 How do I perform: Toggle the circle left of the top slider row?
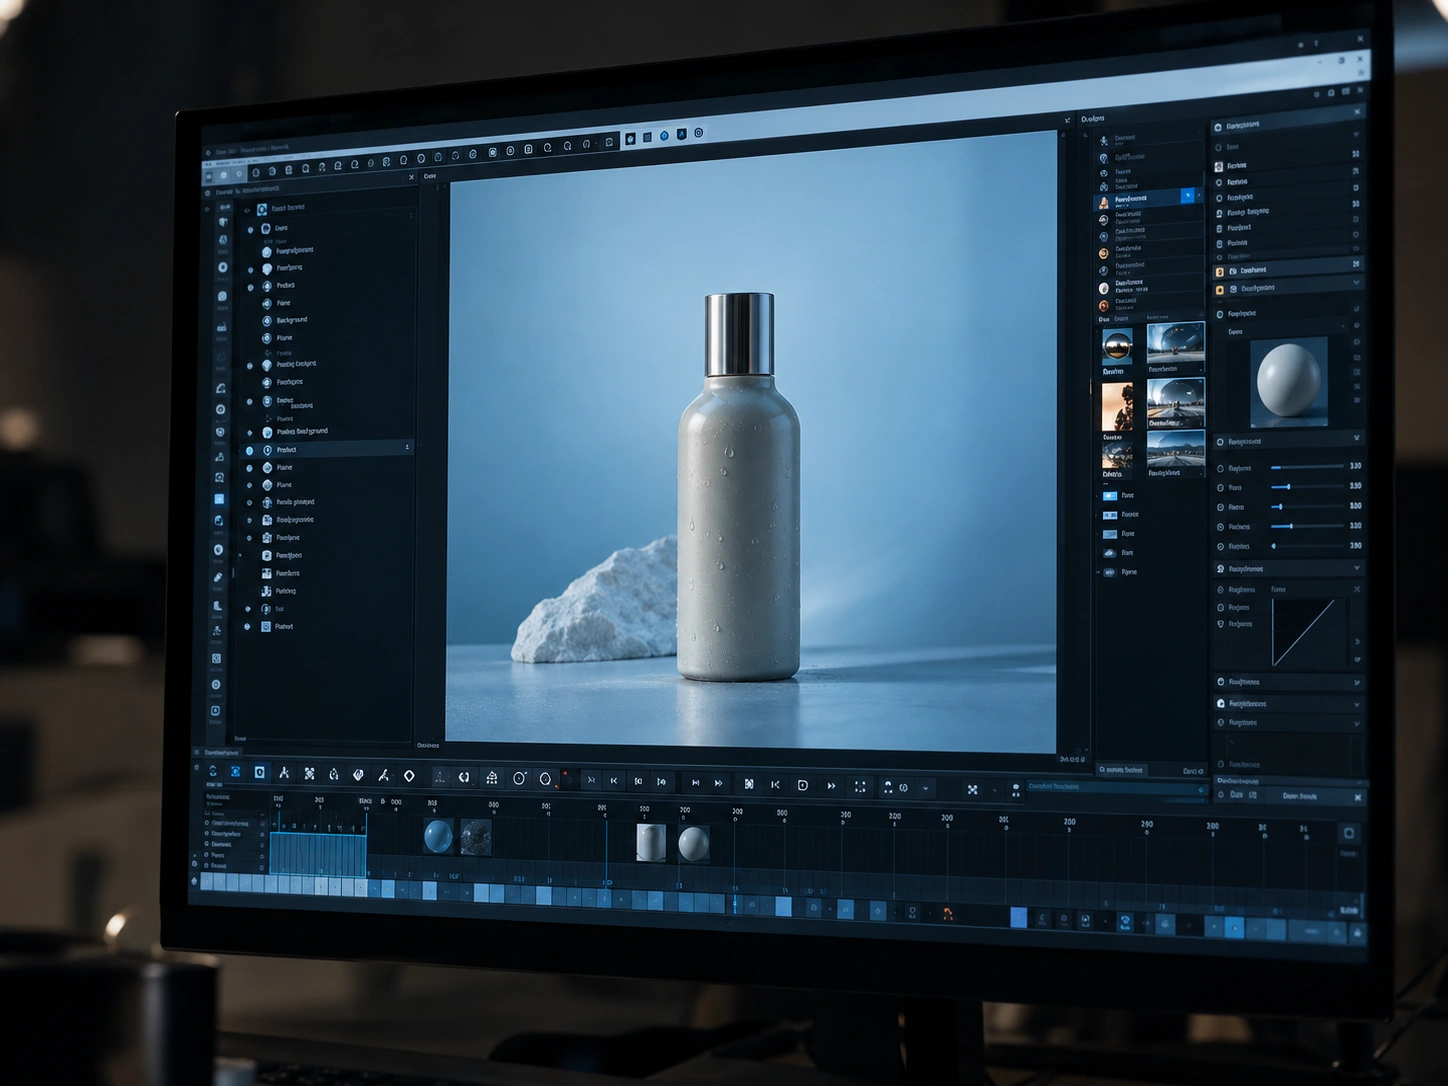point(1220,468)
